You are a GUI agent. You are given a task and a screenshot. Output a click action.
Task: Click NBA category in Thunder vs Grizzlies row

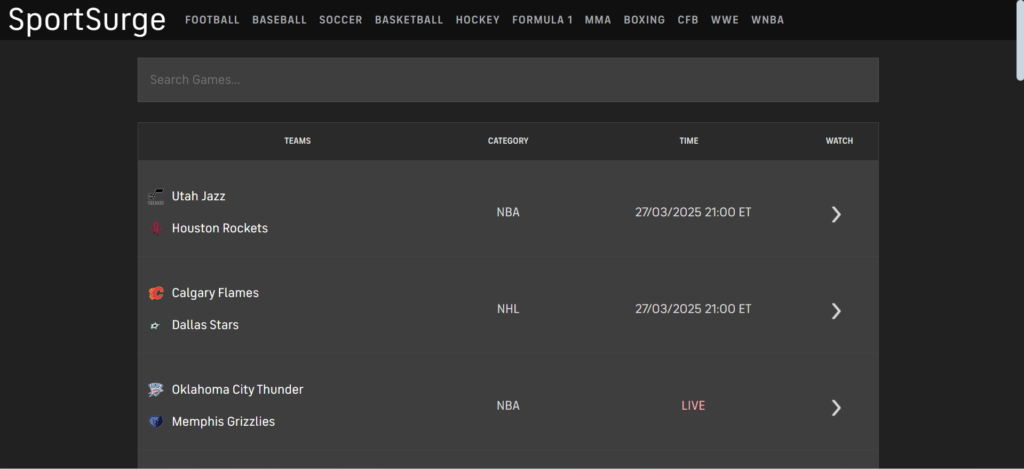point(508,406)
